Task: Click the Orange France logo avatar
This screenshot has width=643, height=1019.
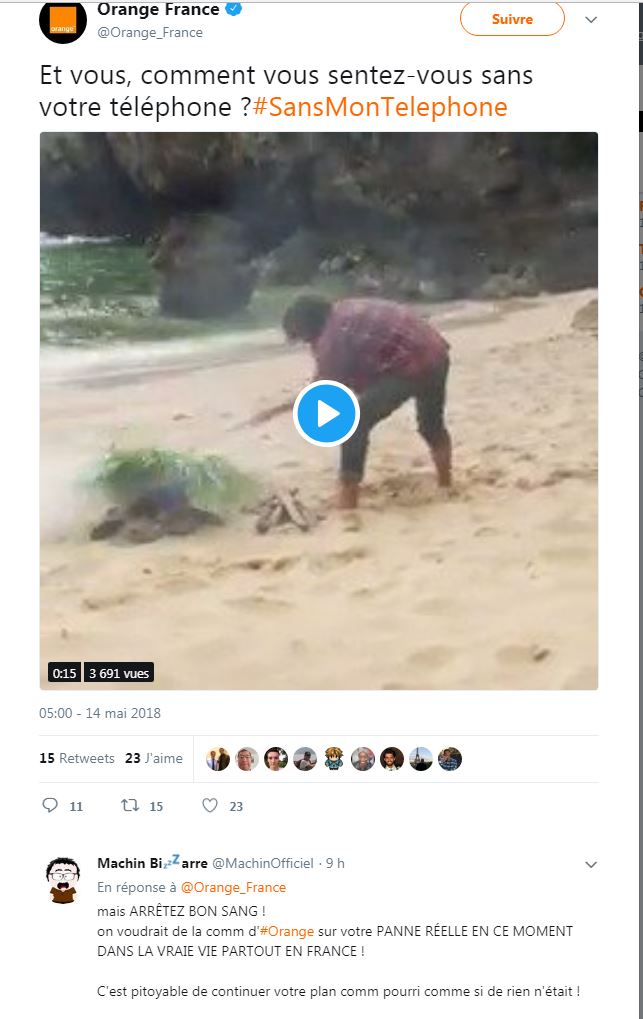Action: click(x=62, y=21)
